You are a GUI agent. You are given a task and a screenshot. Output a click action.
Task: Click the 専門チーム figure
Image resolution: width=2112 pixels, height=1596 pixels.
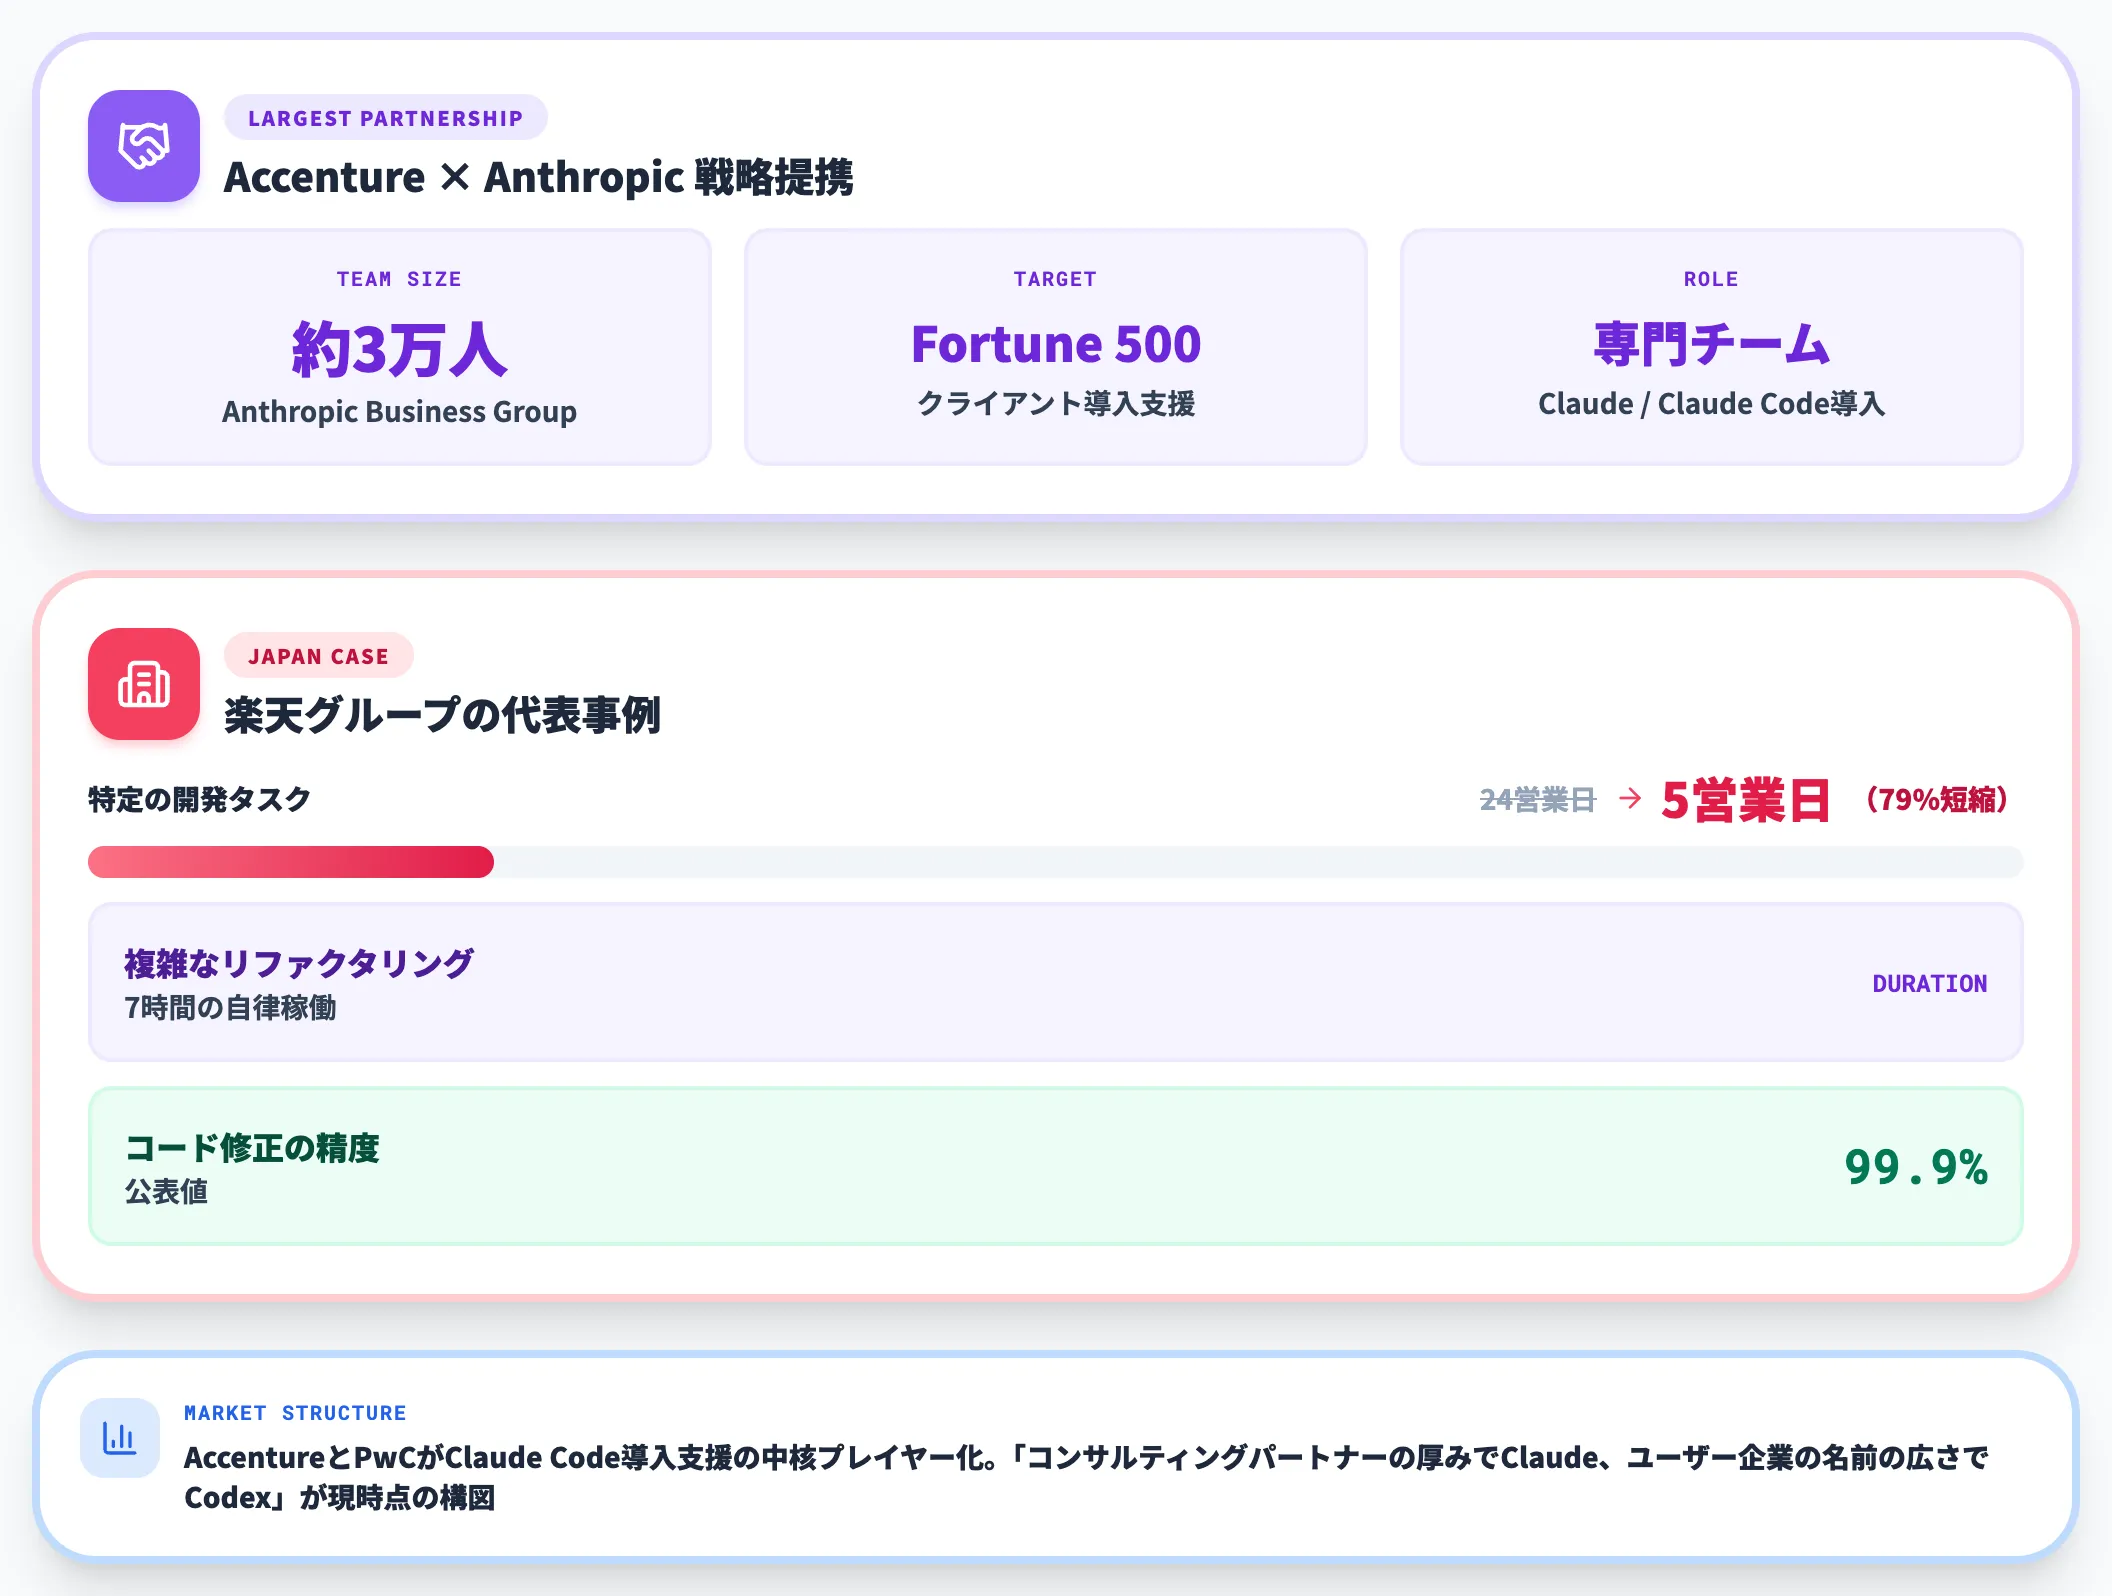[1712, 344]
